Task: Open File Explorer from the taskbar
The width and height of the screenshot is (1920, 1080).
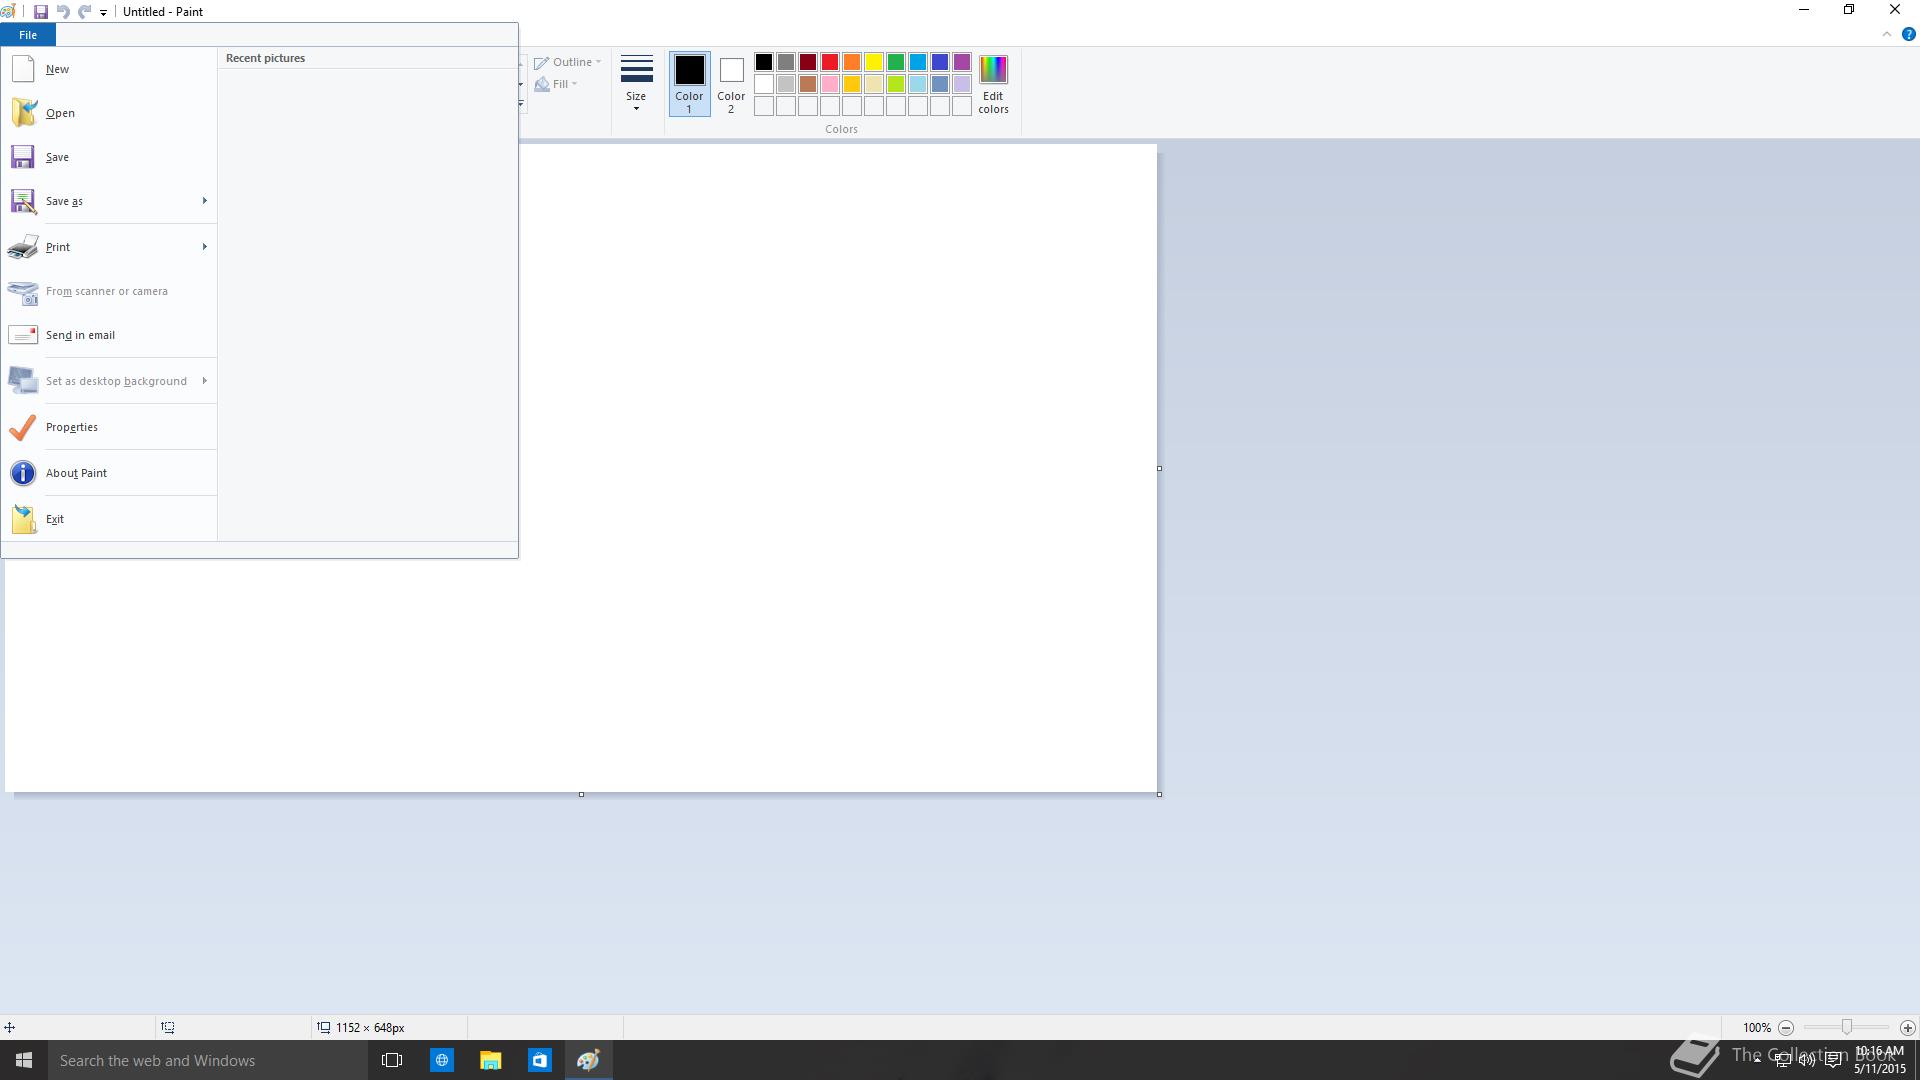Action: click(490, 1060)
